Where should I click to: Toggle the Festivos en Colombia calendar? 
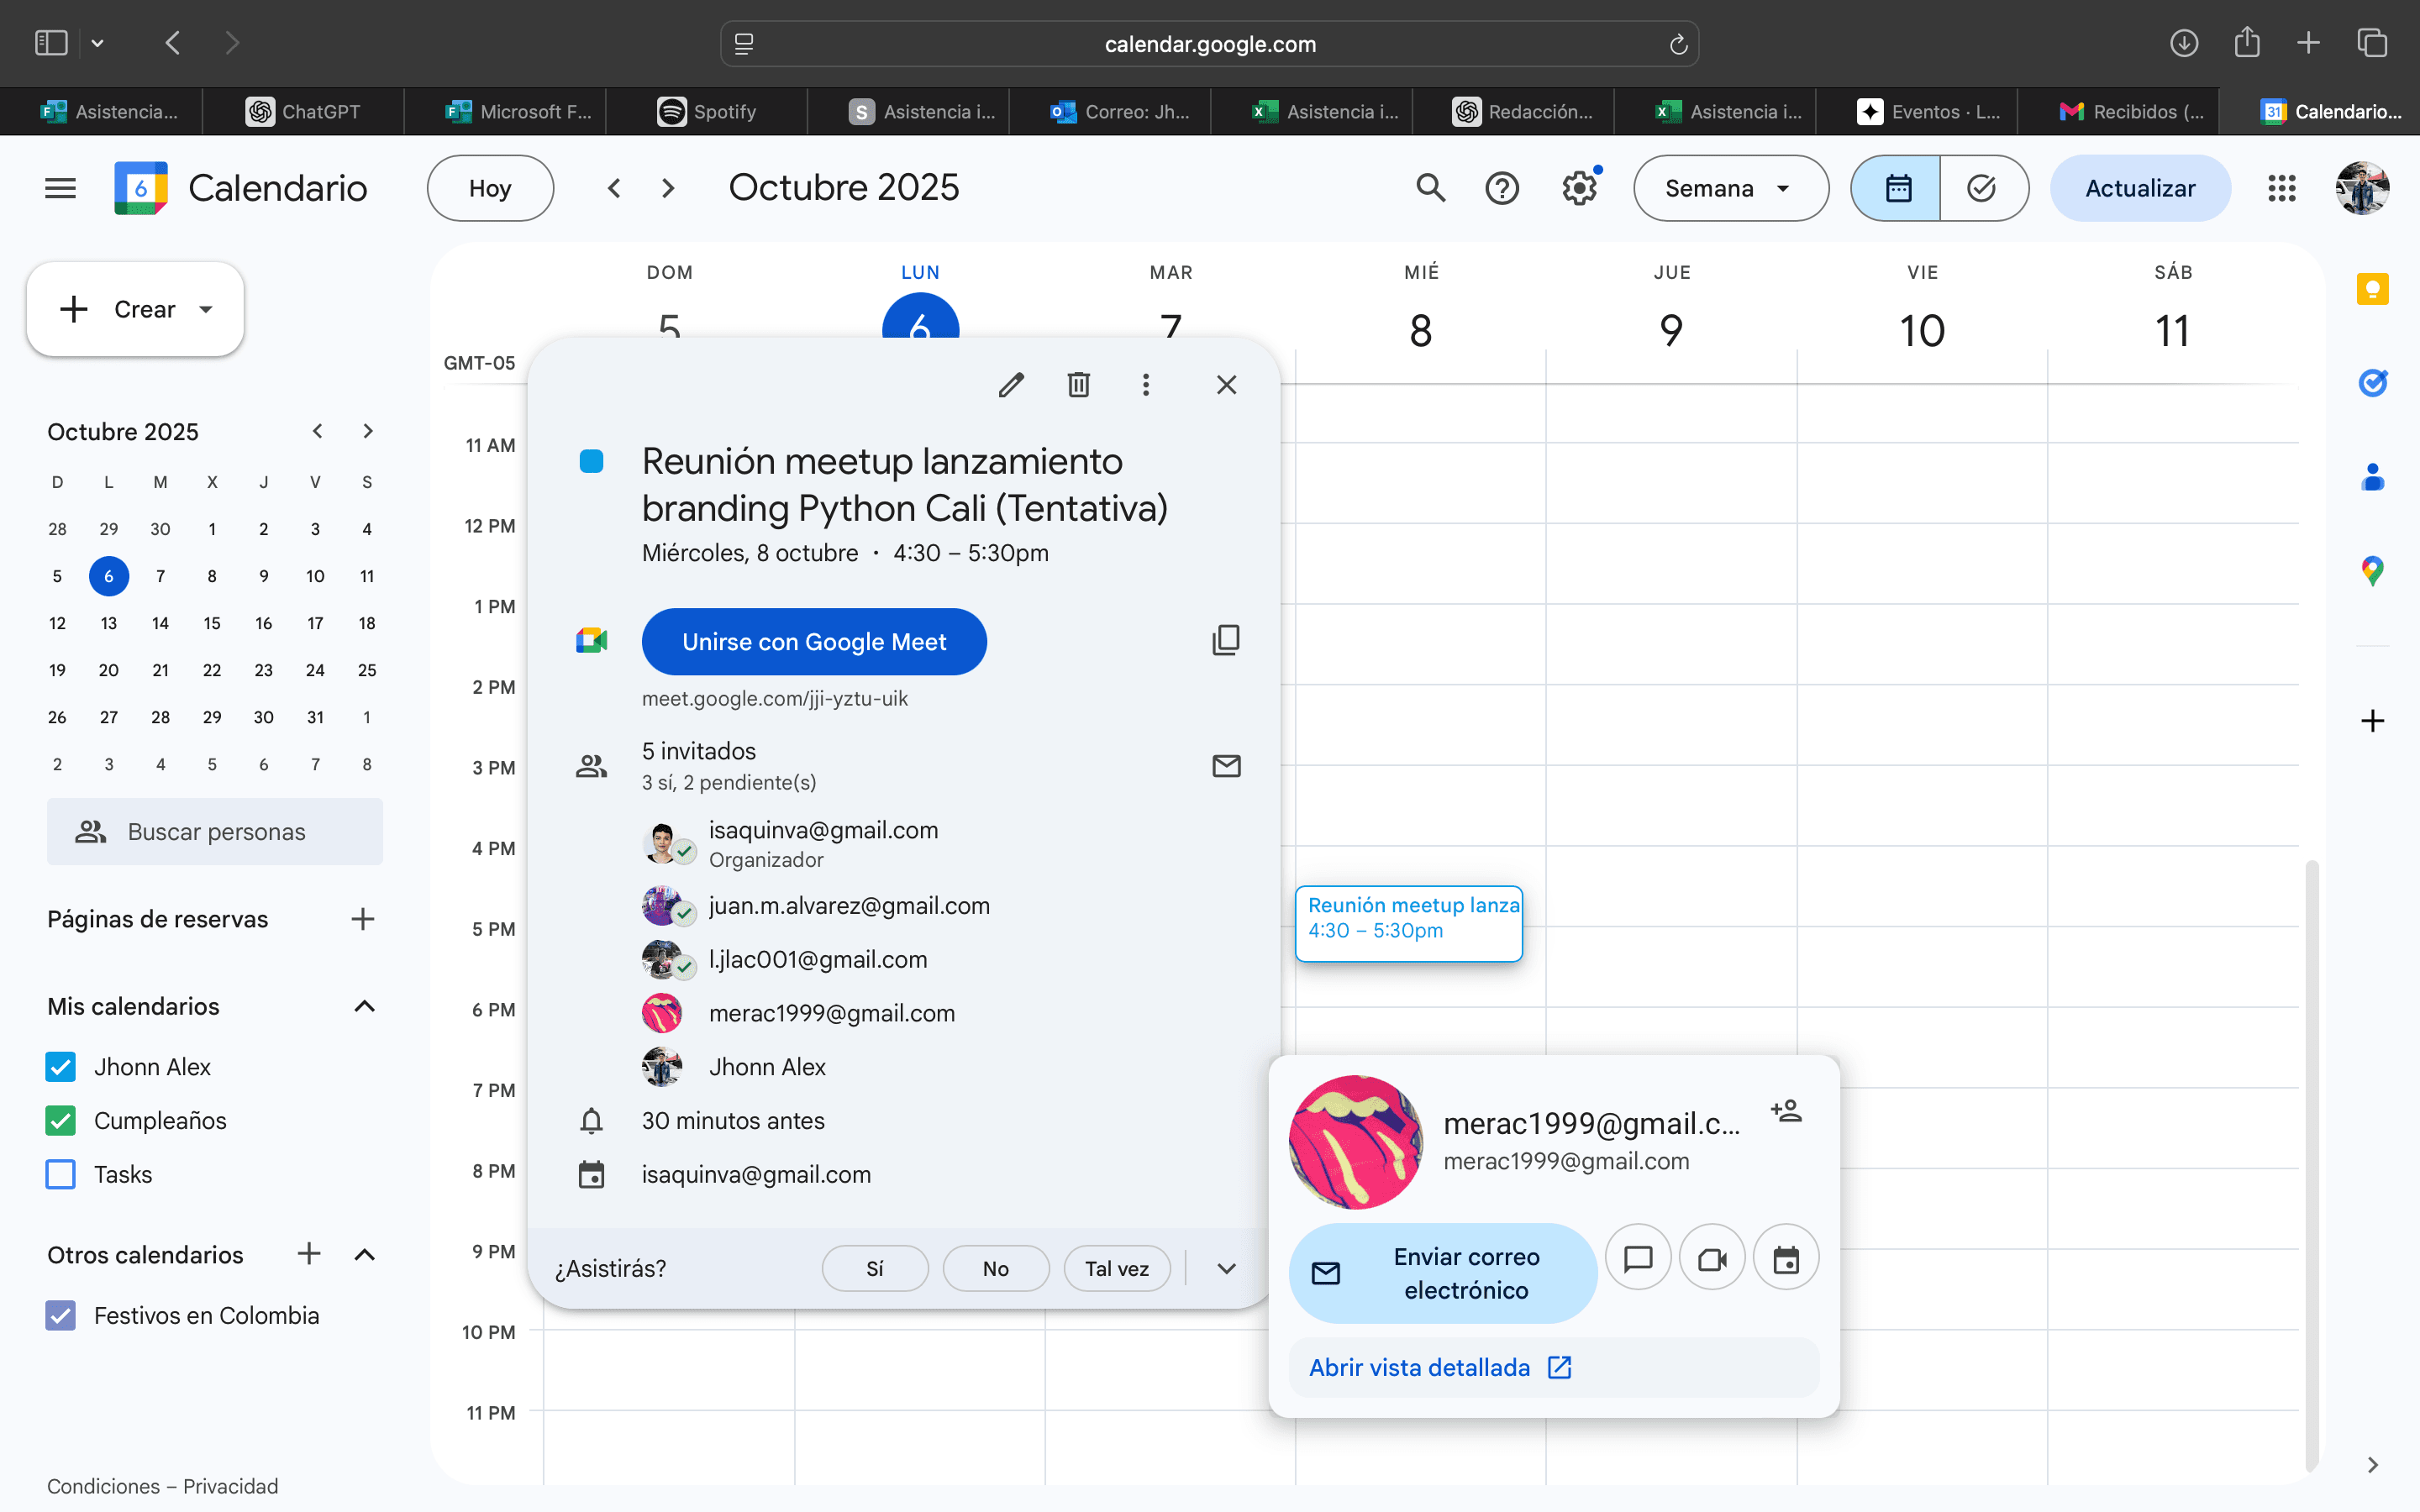(61, 1315)
